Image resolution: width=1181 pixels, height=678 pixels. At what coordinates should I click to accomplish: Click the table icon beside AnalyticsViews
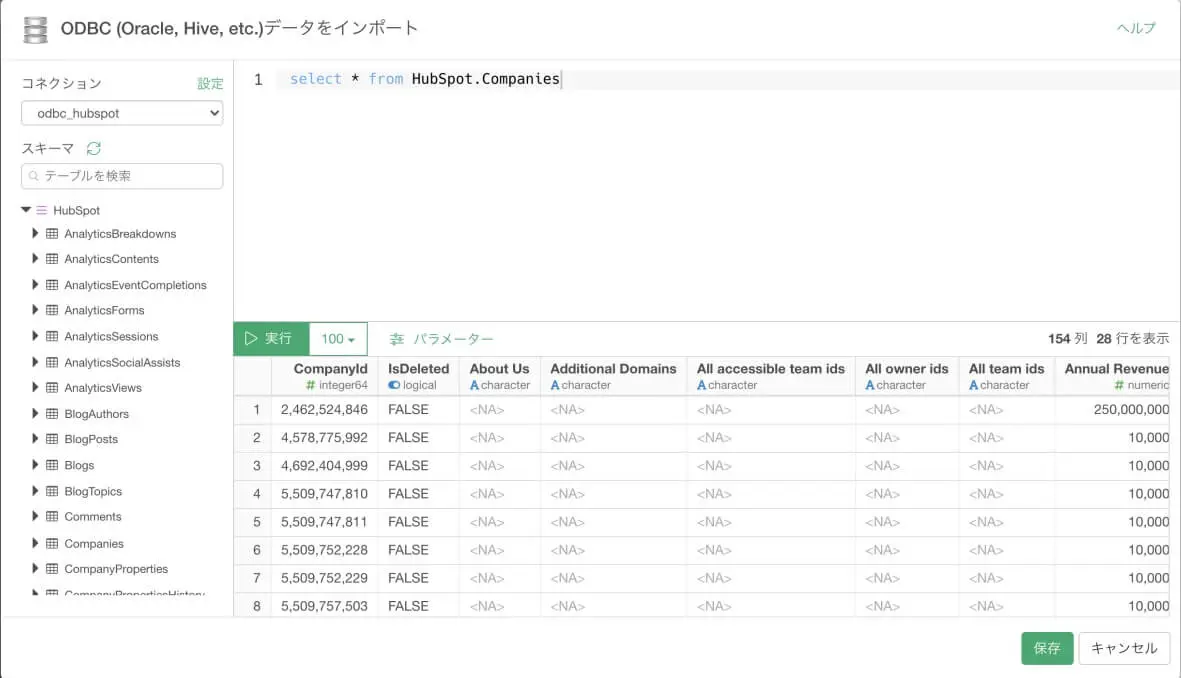tap(52, 387)
